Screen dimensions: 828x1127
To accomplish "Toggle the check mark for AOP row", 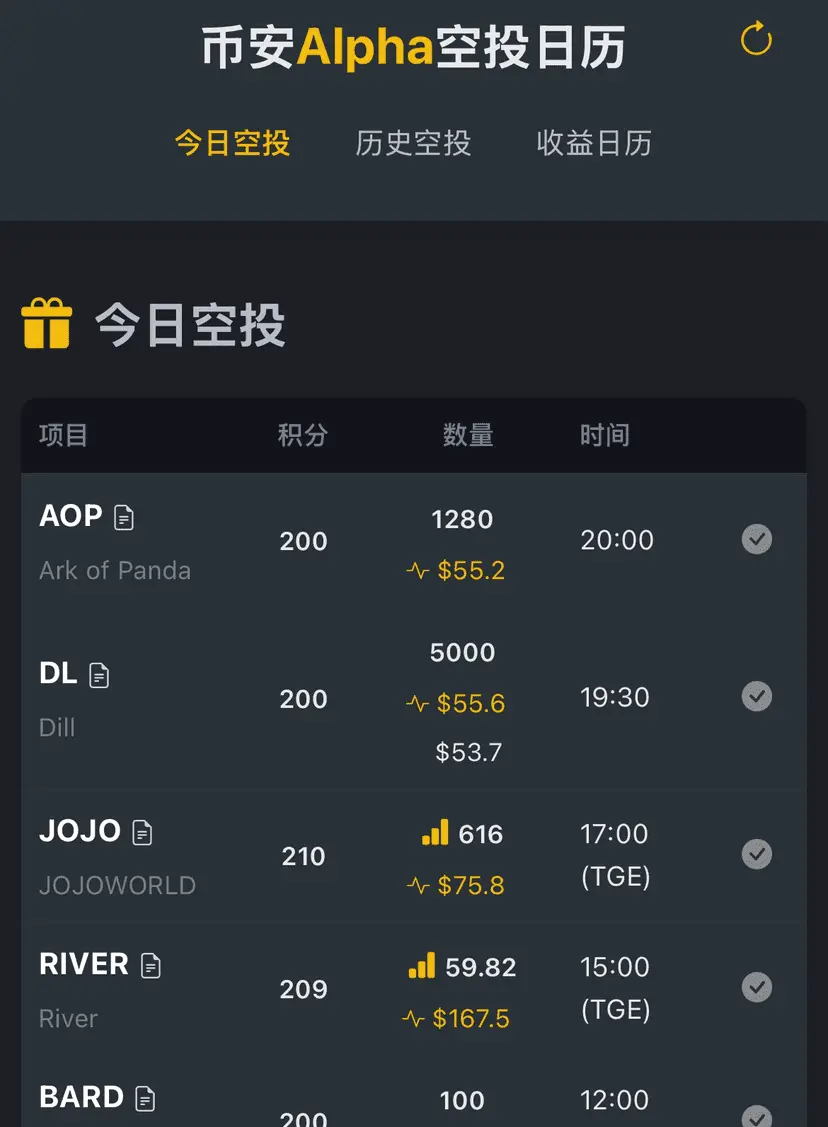I will pyautogui.click(x=757, y=539).
